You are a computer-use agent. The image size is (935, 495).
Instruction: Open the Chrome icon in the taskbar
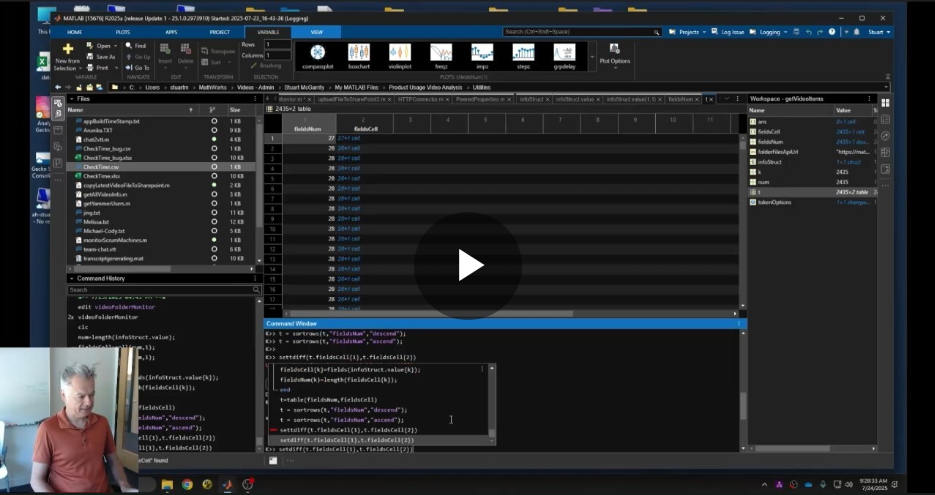click(x=186, y=485)
